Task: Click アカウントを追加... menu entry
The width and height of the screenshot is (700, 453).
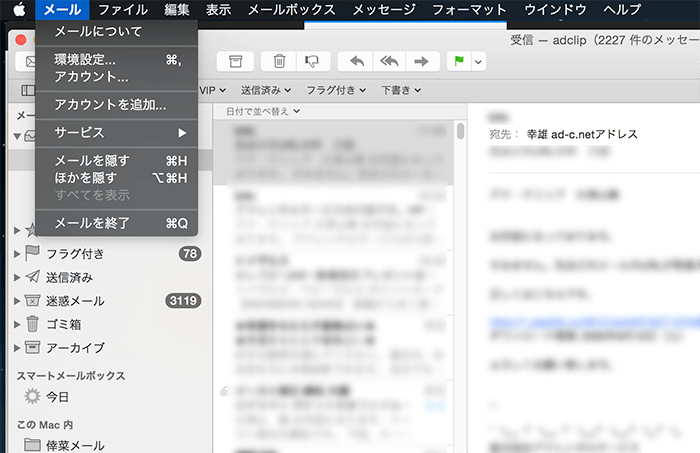Action: 110,104
